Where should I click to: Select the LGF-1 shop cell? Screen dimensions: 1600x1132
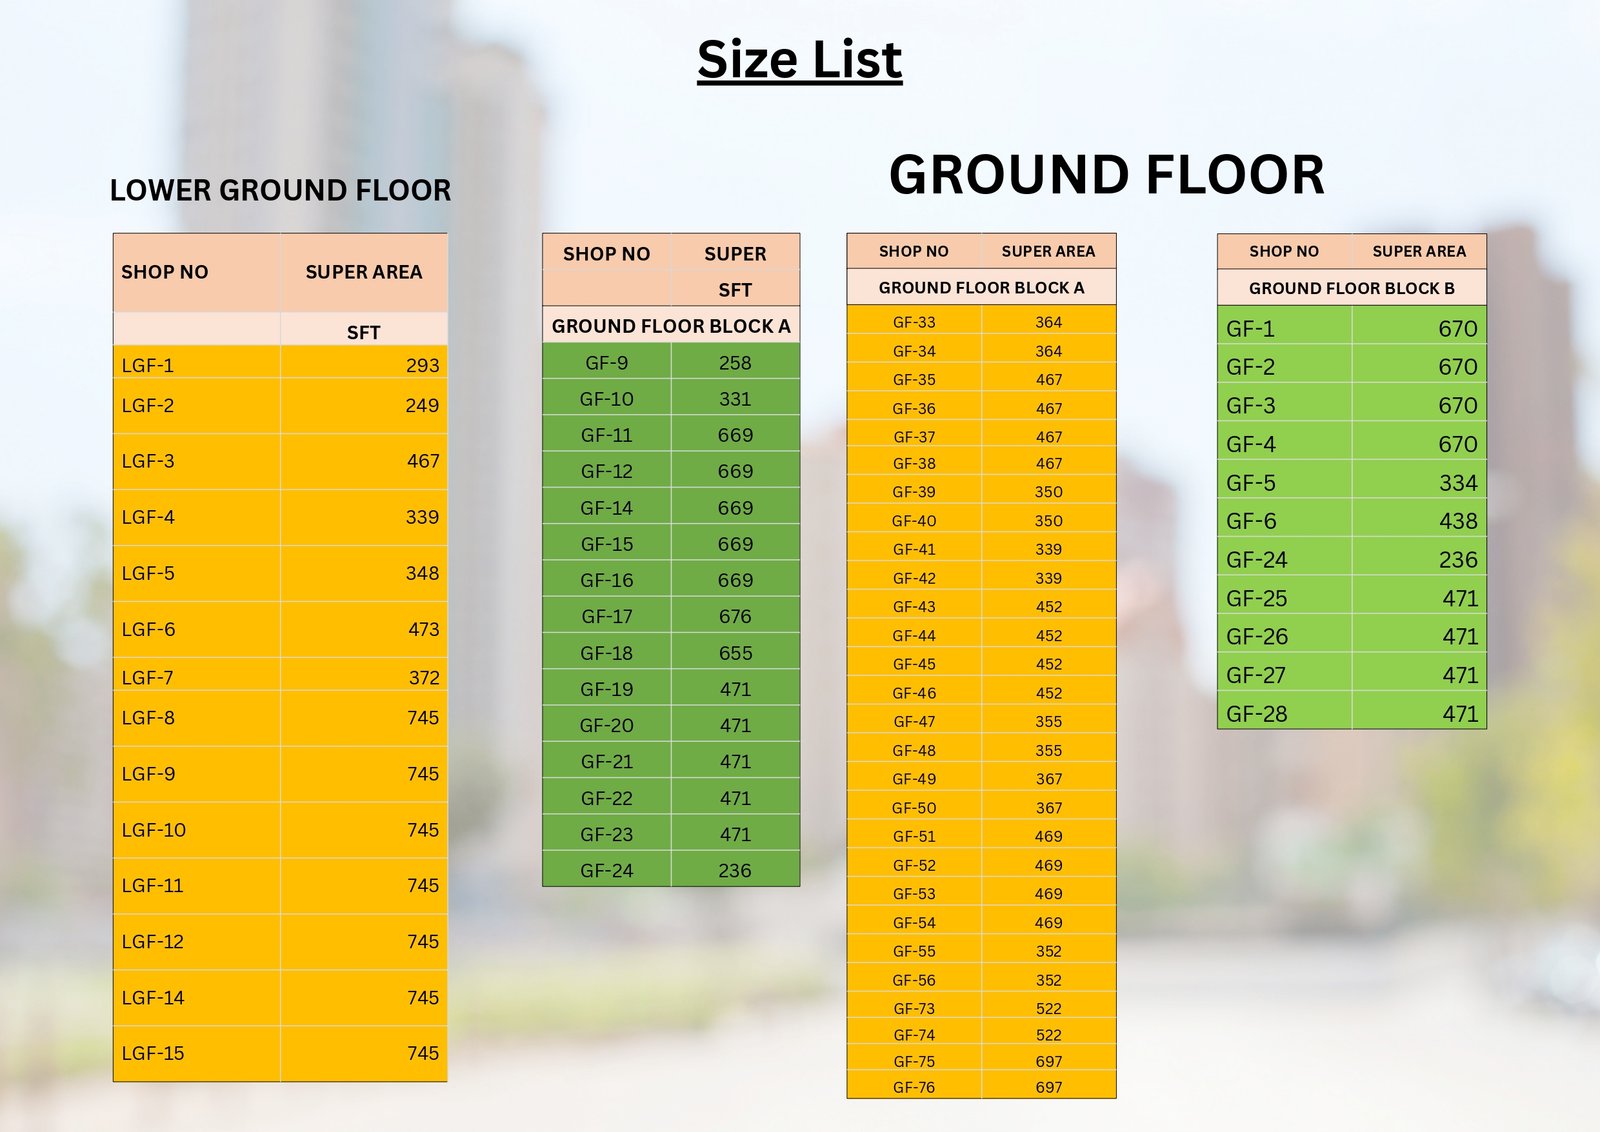click(148, 365)
